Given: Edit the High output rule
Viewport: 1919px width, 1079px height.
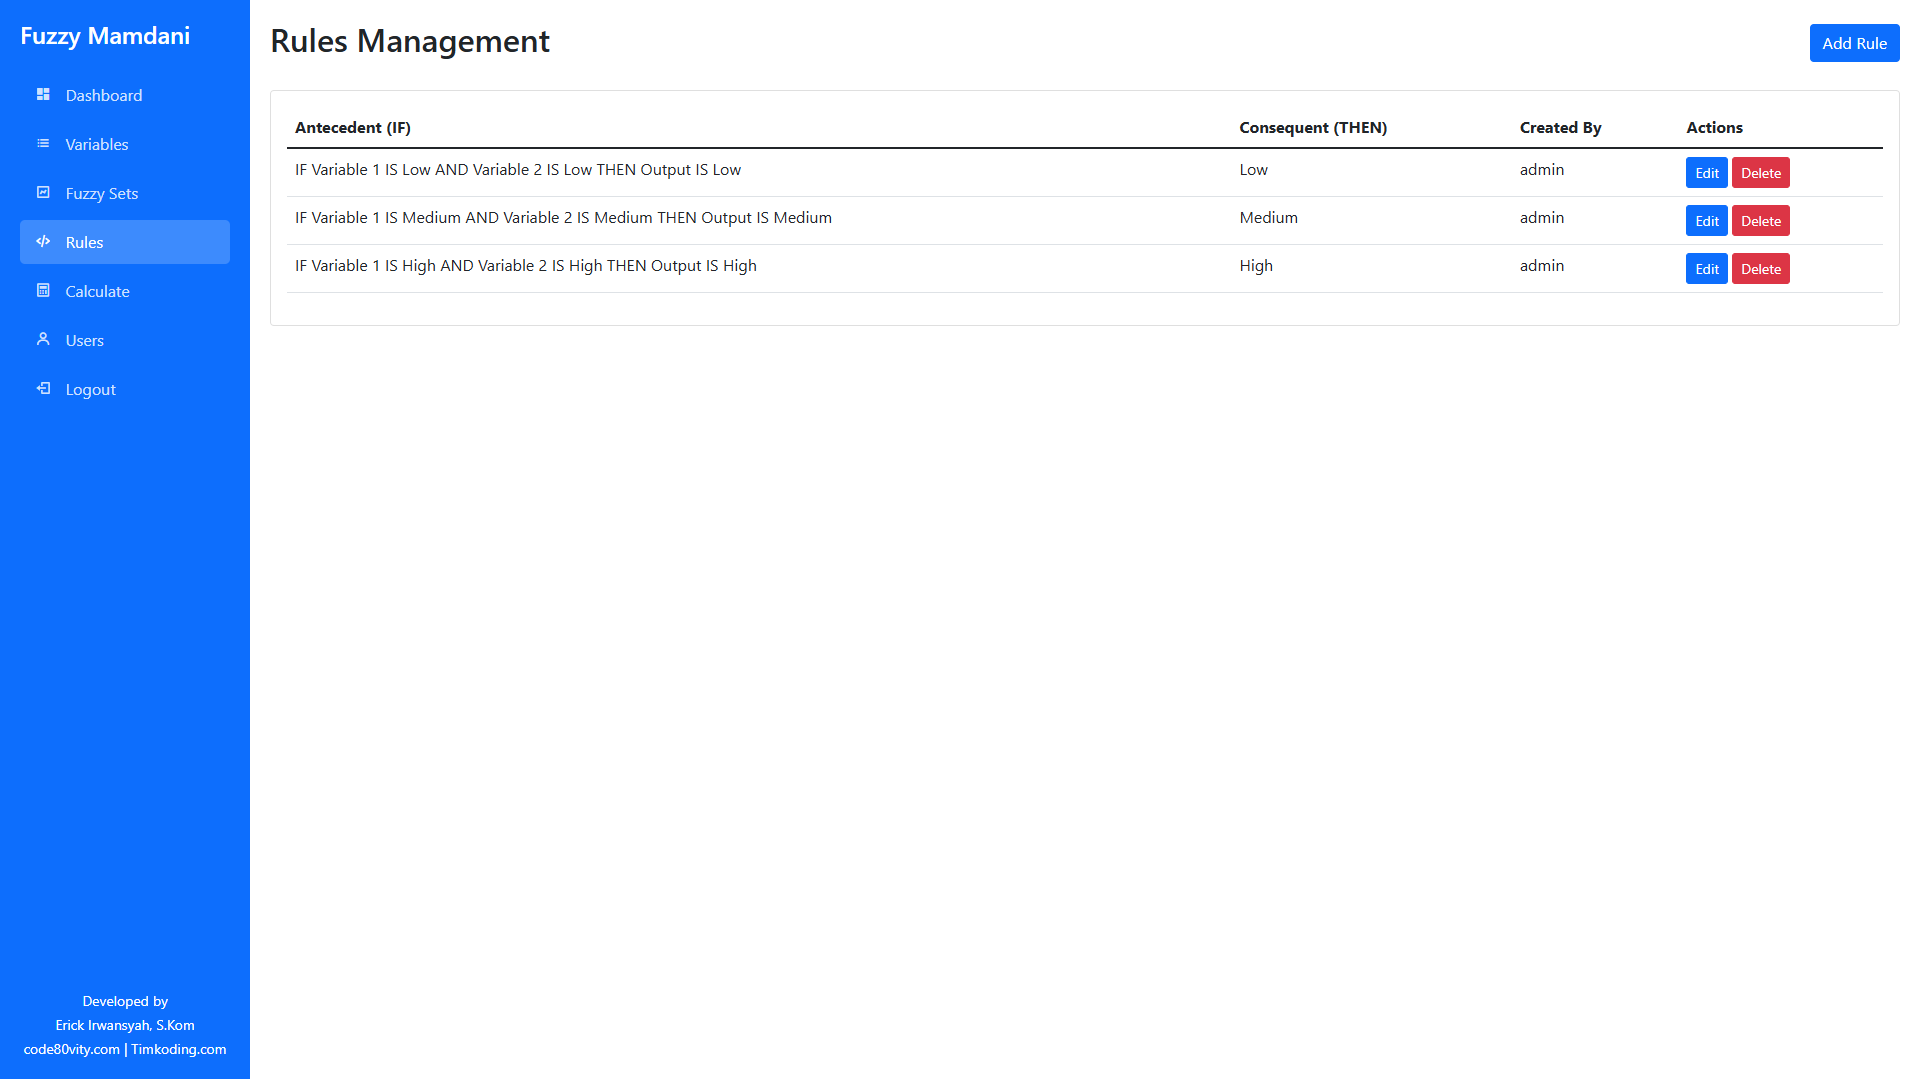Looking at the screenshot, I should (x=1706, y=269).
